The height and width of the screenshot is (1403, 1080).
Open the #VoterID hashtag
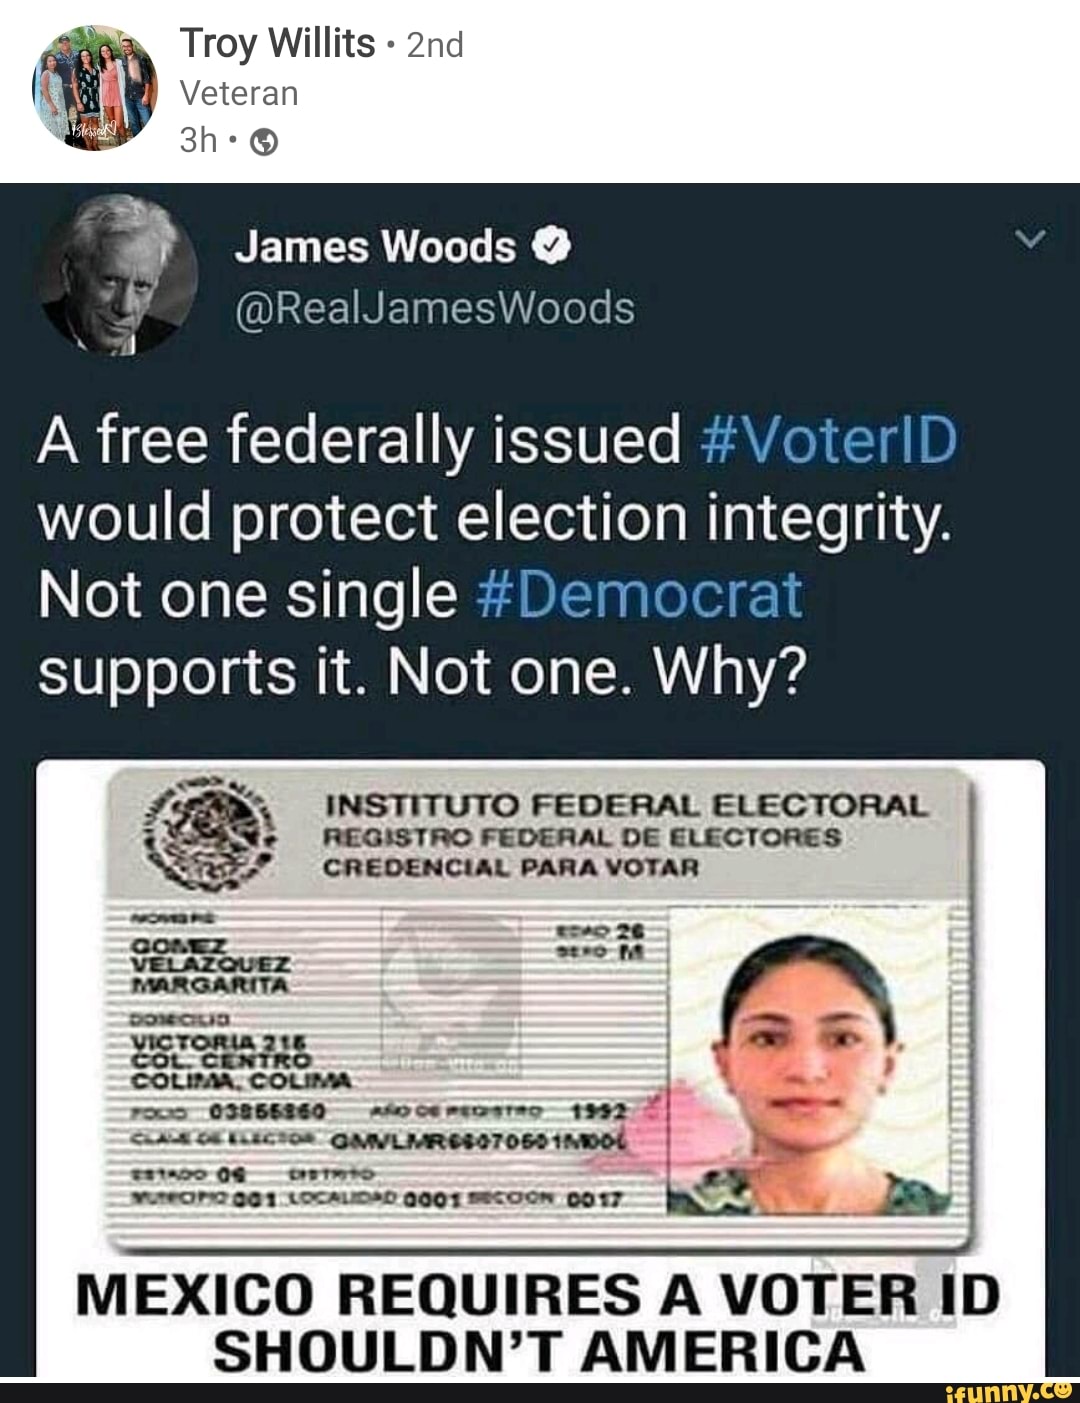point(827,441)
